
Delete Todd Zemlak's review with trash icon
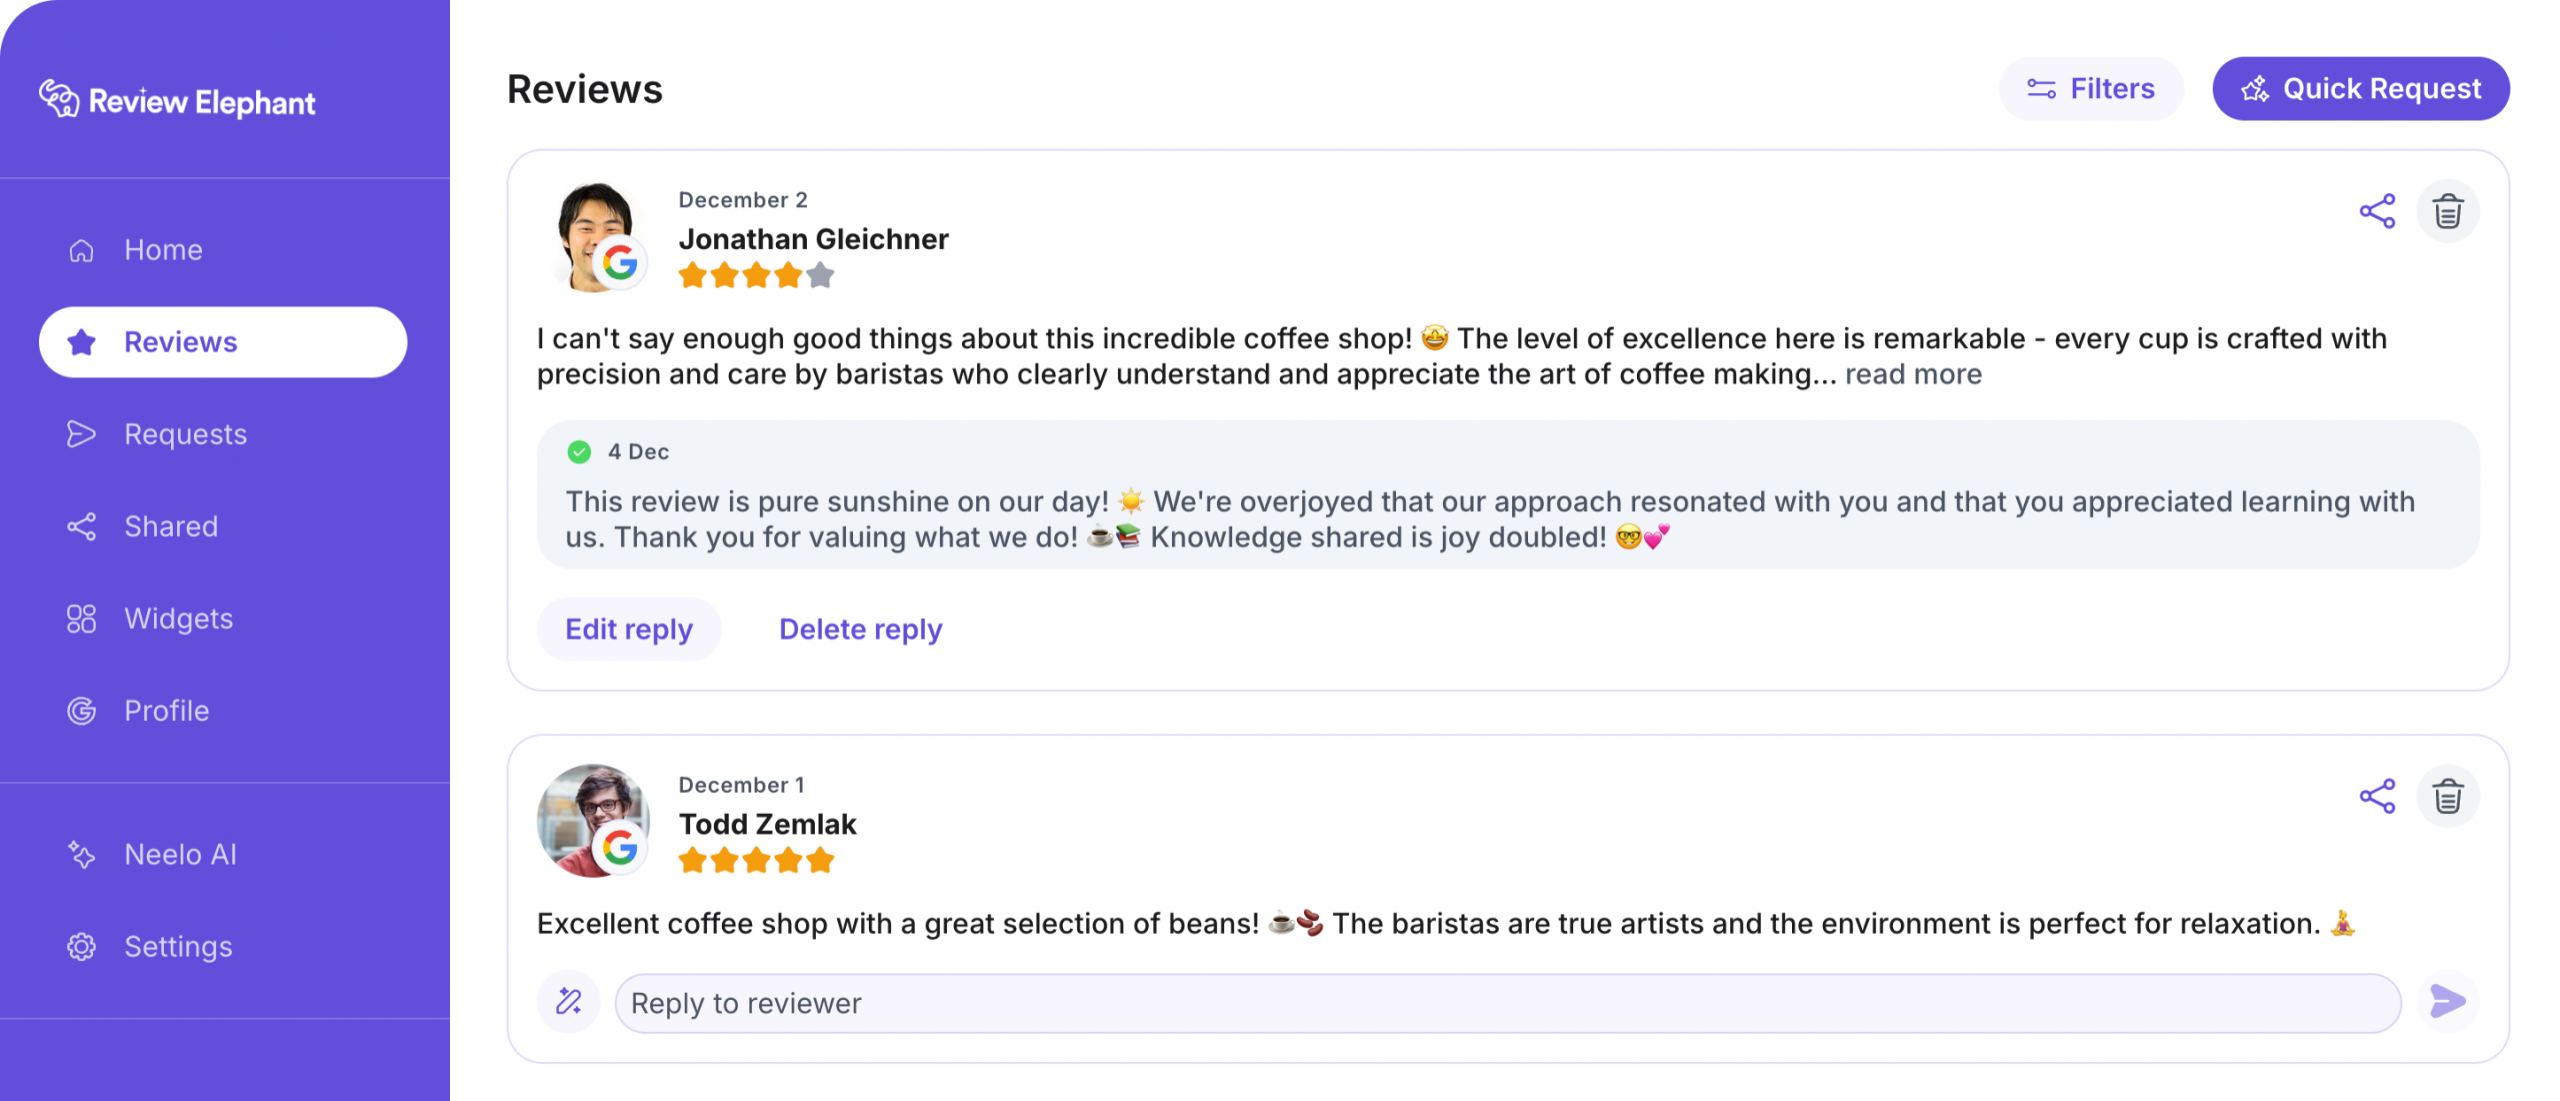tap(2448, 797)
